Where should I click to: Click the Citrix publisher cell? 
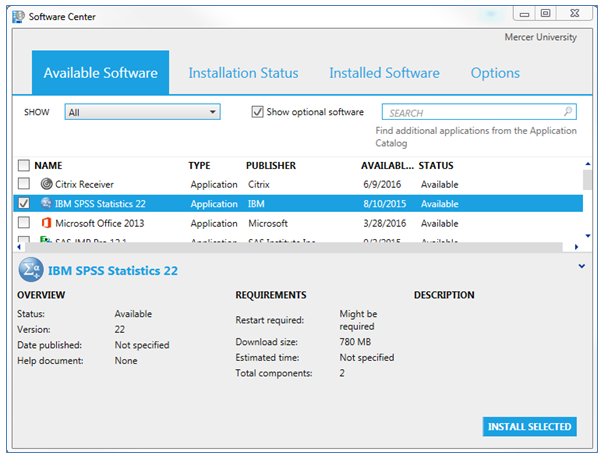(x=259, y=184)
